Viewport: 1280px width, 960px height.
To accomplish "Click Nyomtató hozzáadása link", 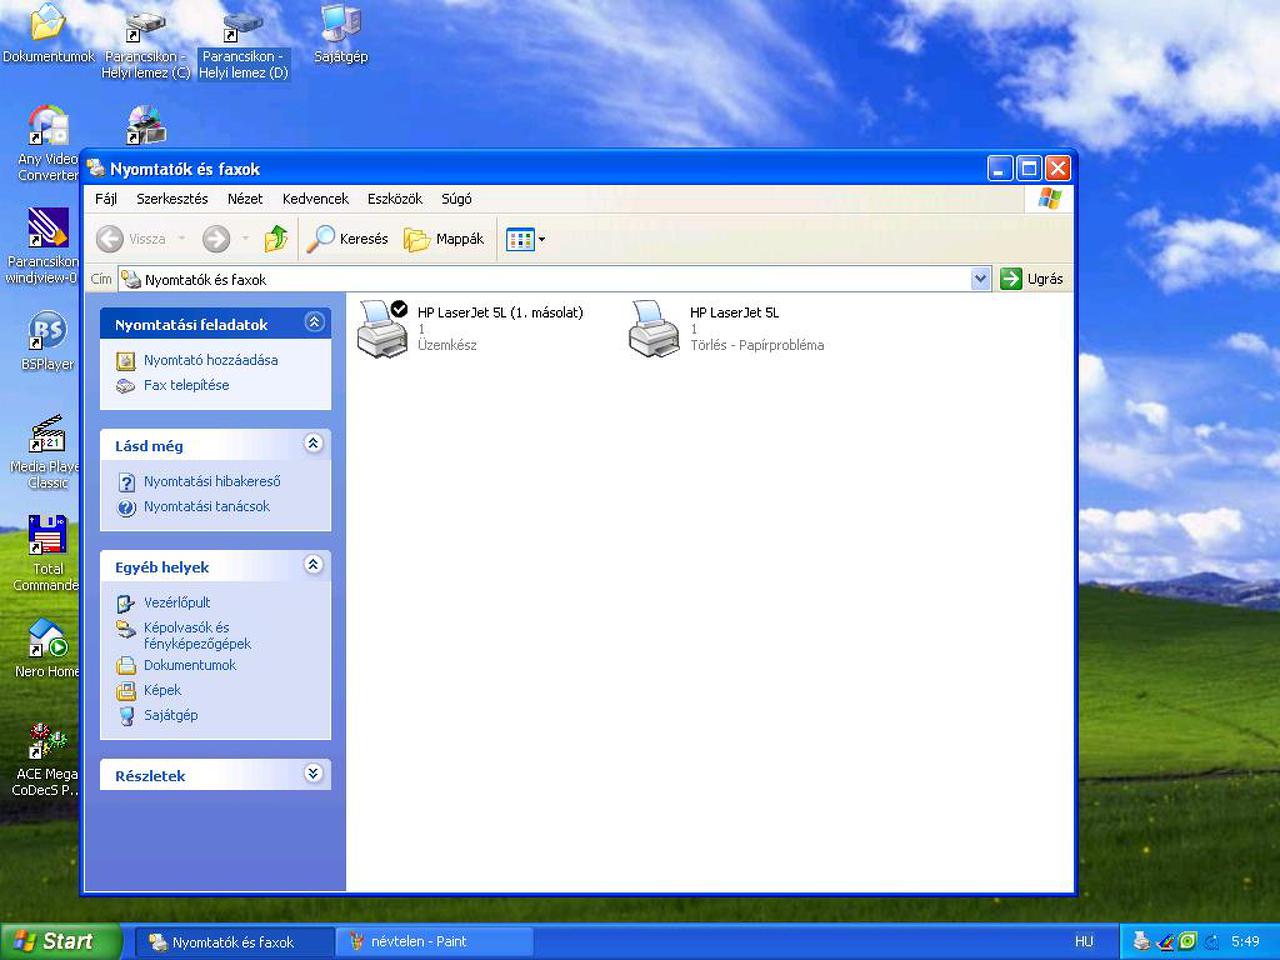I will pos(211,360).
